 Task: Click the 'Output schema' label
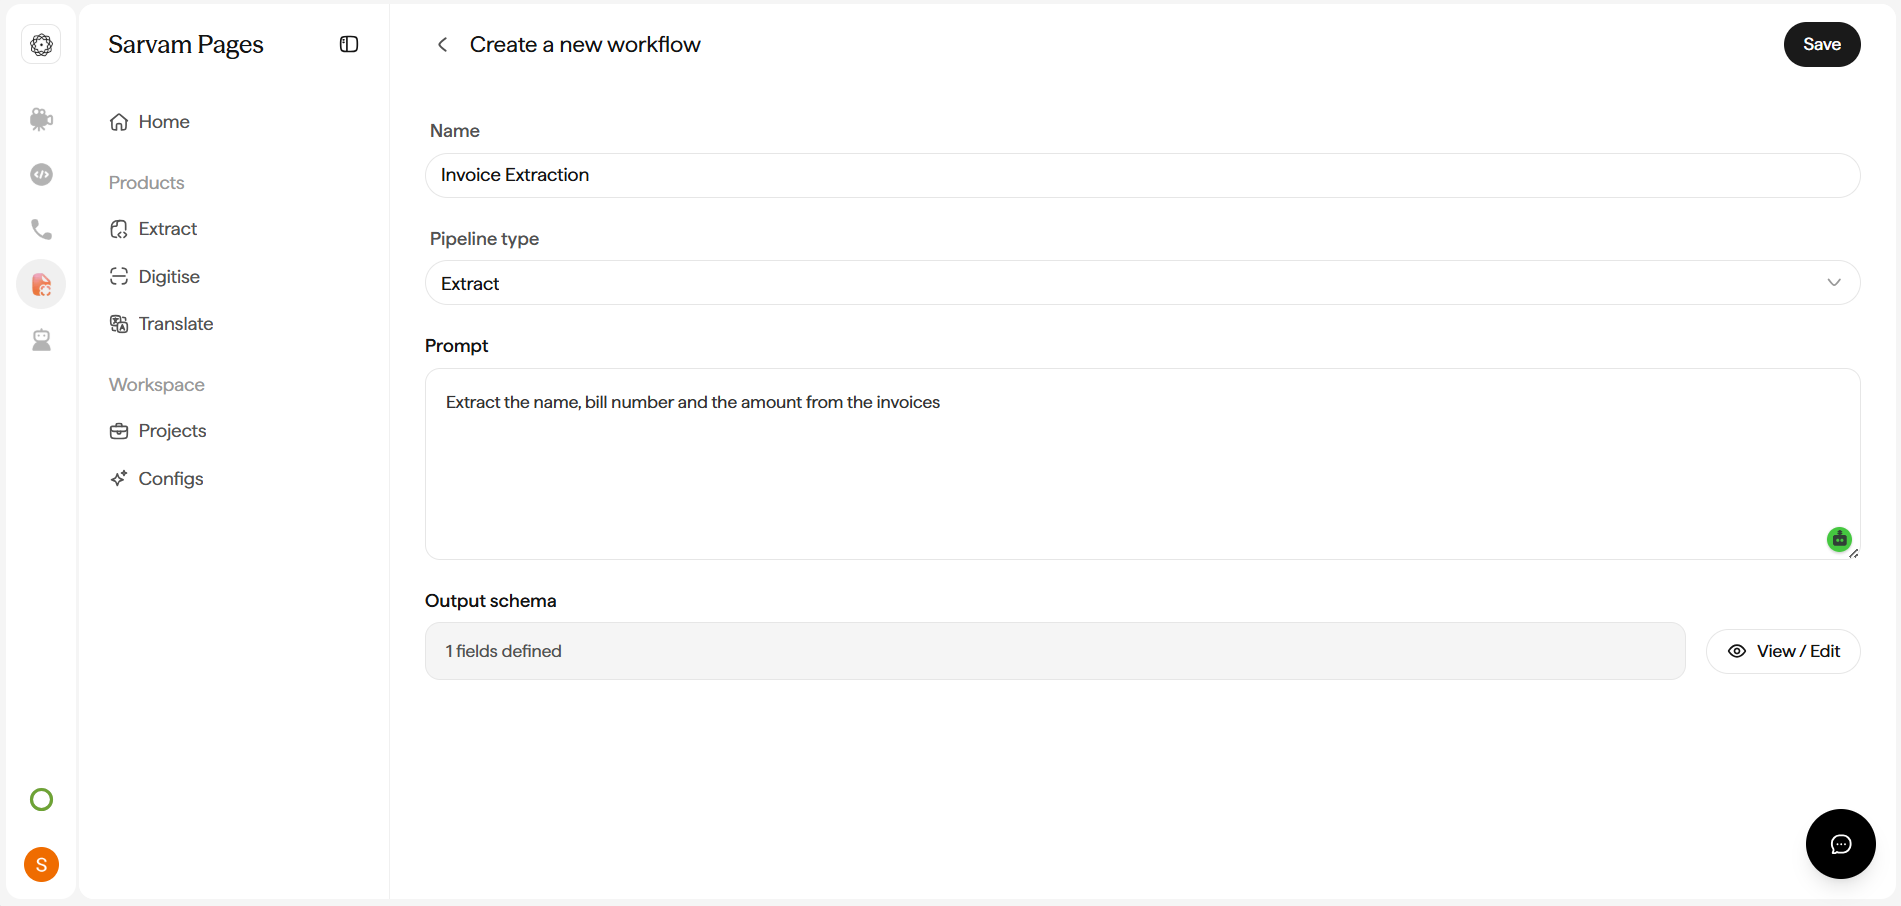[x=490, y=601]
